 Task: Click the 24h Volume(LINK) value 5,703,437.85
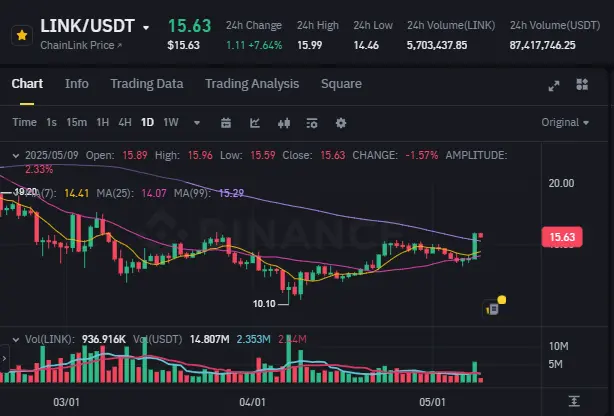437,45
